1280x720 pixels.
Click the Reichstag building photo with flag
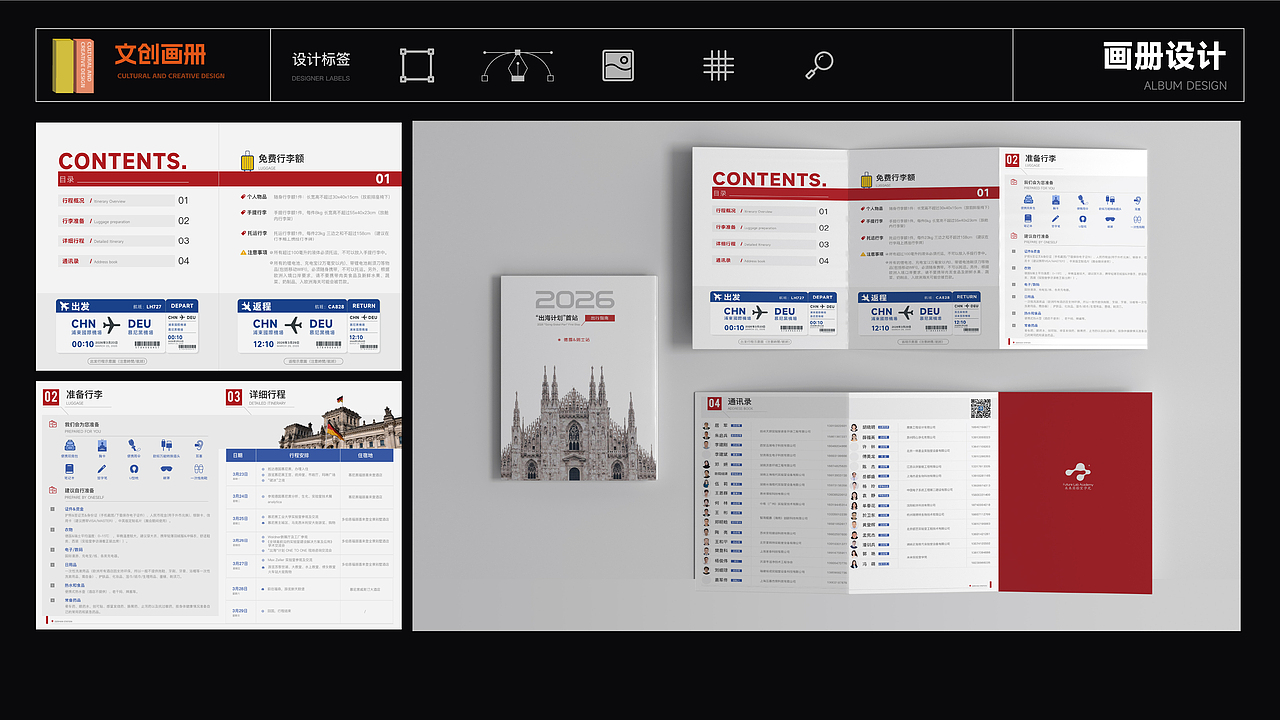340,421
